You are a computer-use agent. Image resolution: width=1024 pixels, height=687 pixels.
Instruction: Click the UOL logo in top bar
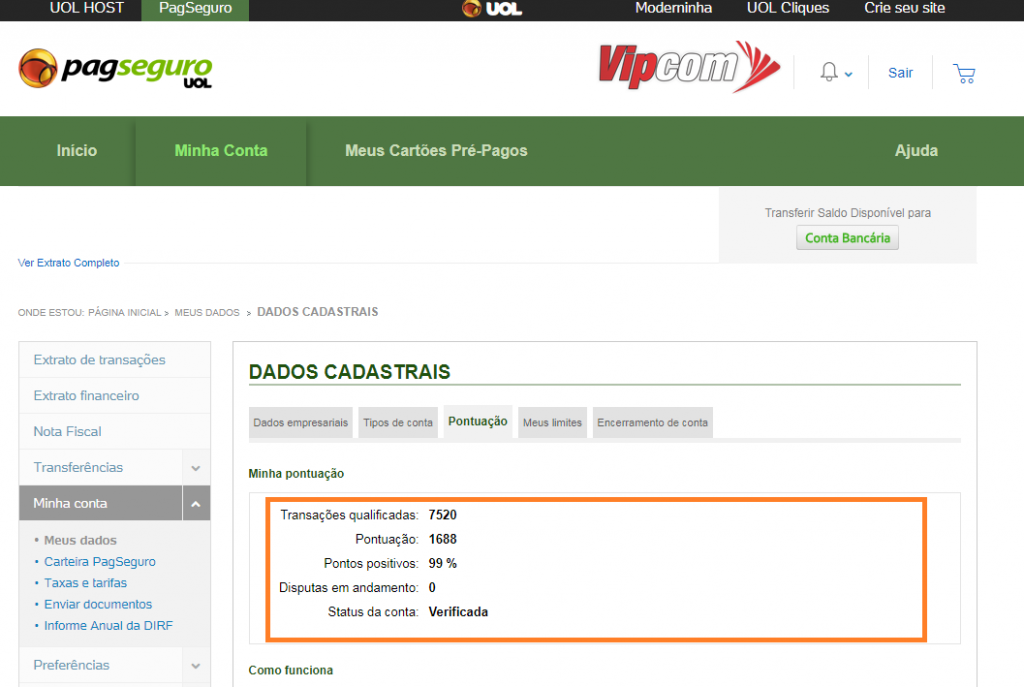(x=492, y=8)
